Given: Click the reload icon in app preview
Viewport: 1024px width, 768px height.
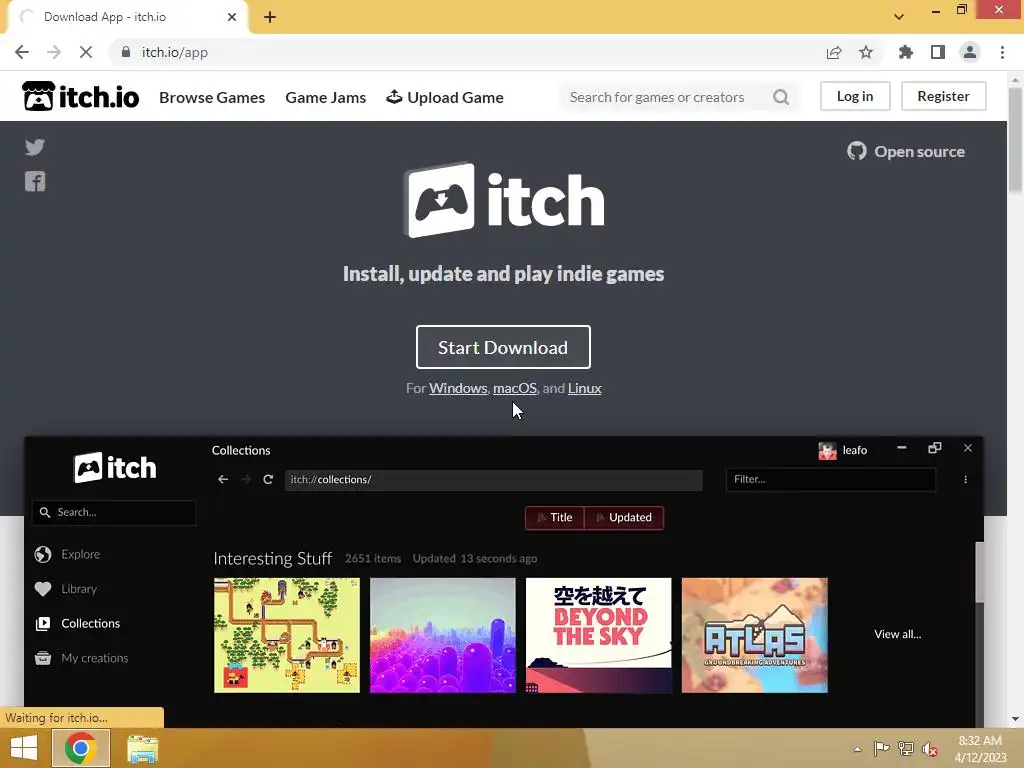Looking at the screenshot, I should [x=268, y=479].
